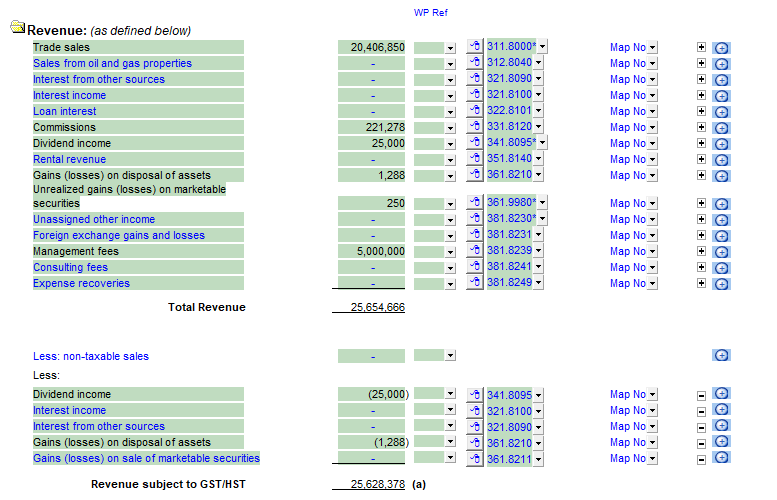Click Management fees row label
777x500 pixels.
(76, 252)
